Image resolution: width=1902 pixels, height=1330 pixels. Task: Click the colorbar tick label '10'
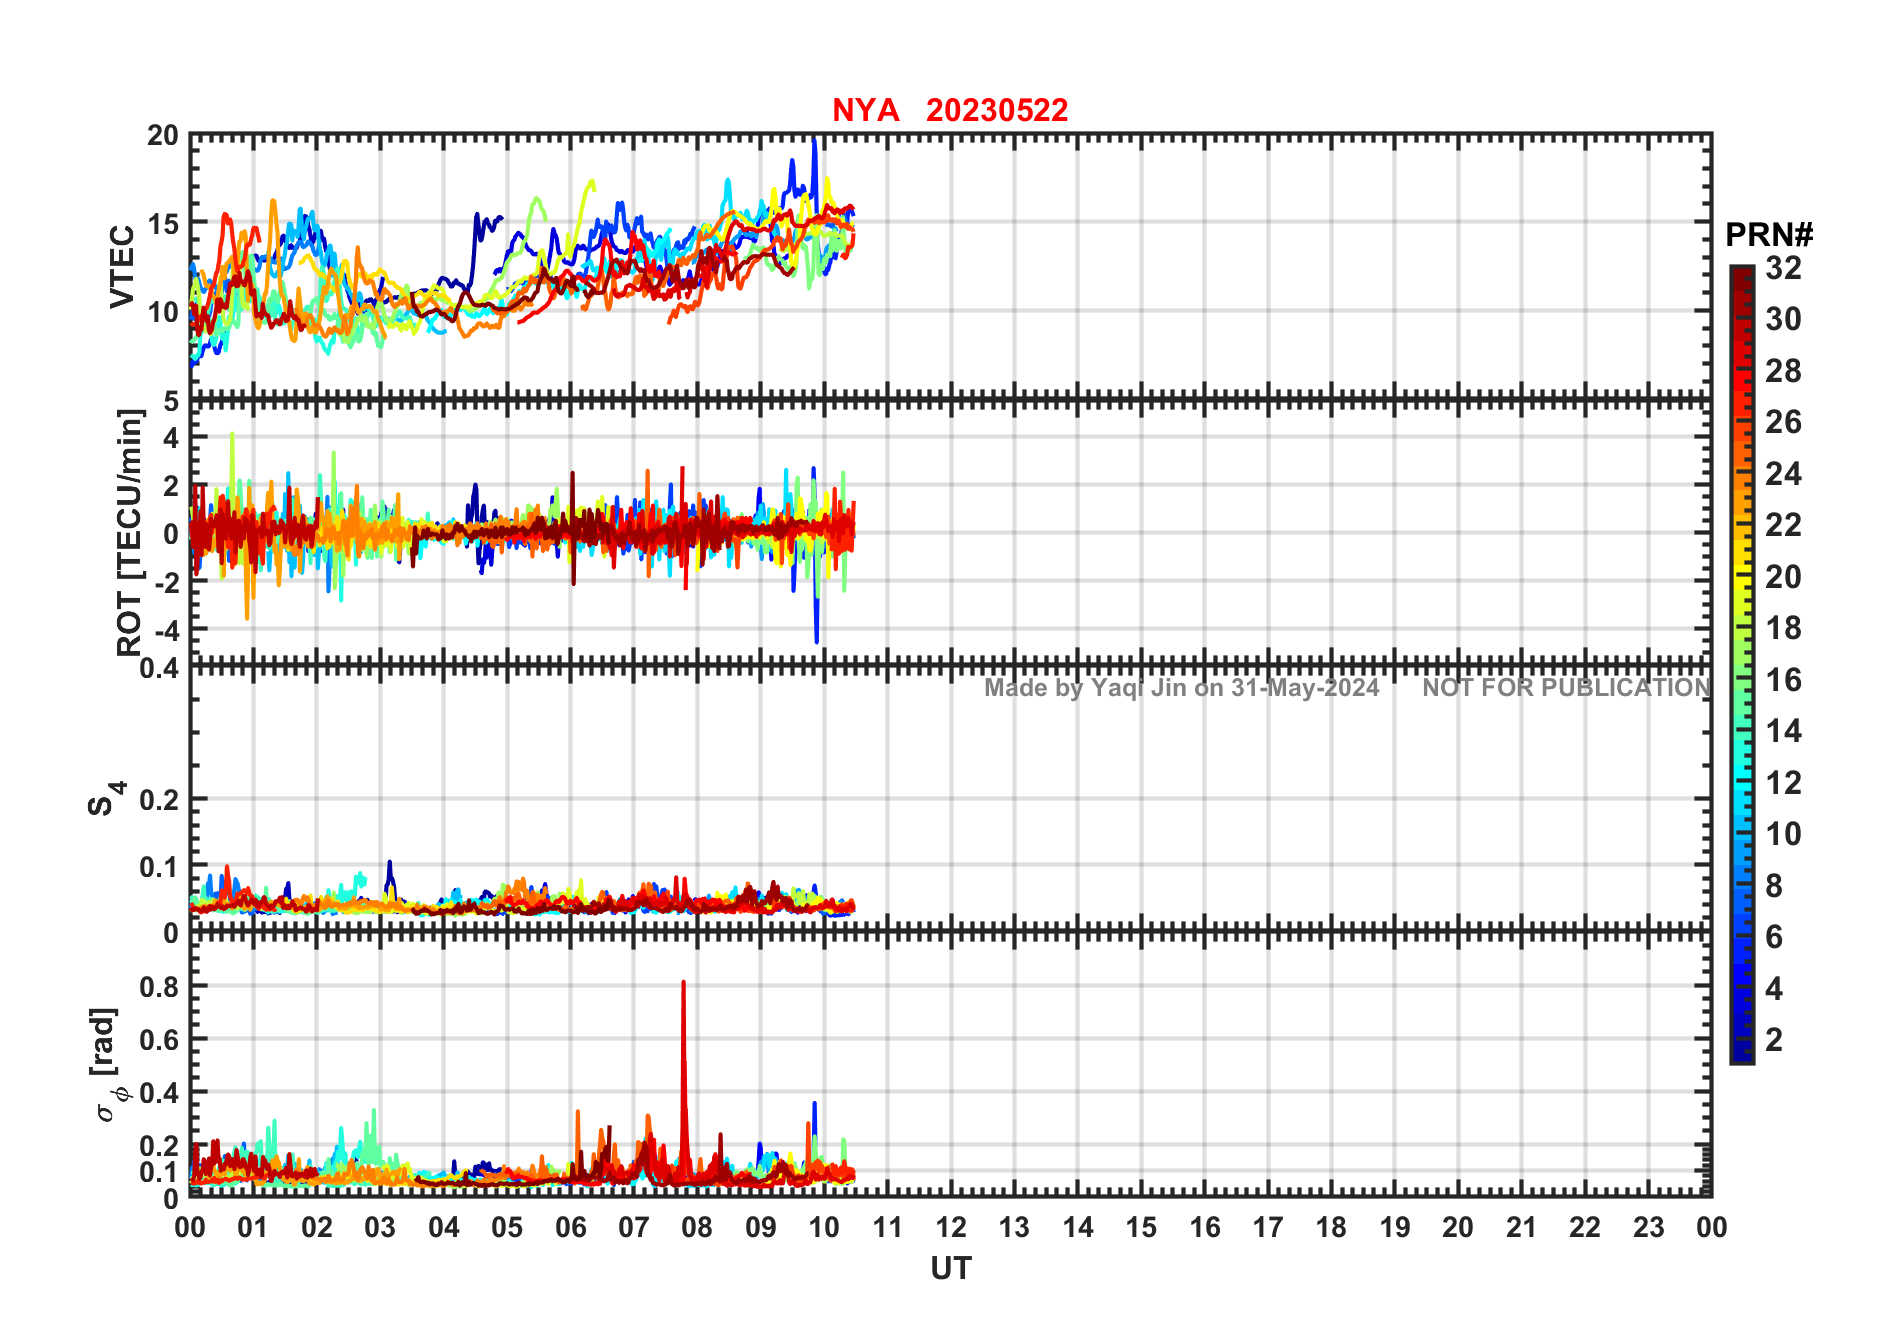(x=1783, y=834)
